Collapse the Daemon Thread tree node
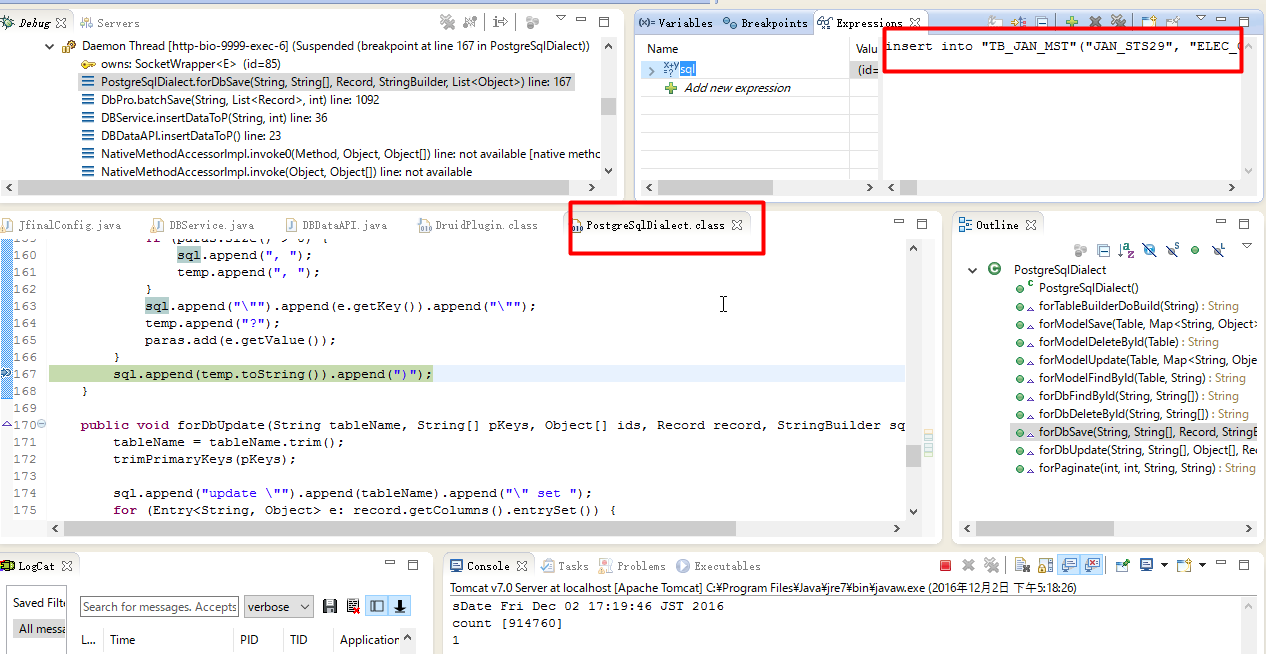Viewport: 1266px width, 654px height. coord(50,46)
